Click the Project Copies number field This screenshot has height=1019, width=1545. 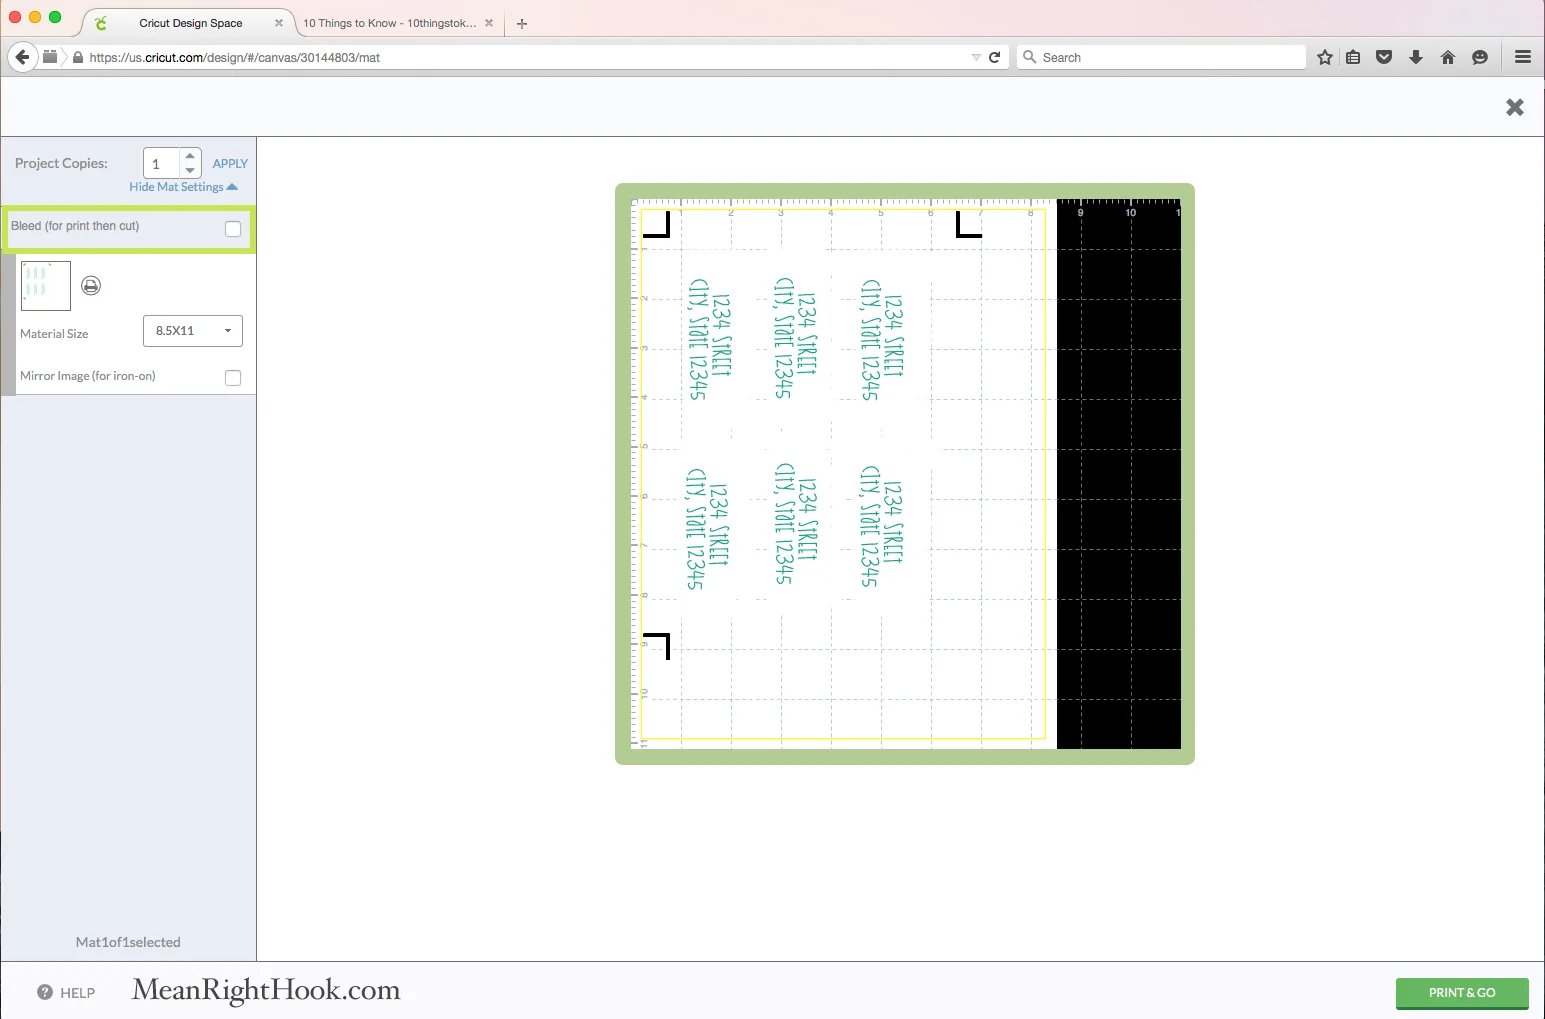coord(161,163)
